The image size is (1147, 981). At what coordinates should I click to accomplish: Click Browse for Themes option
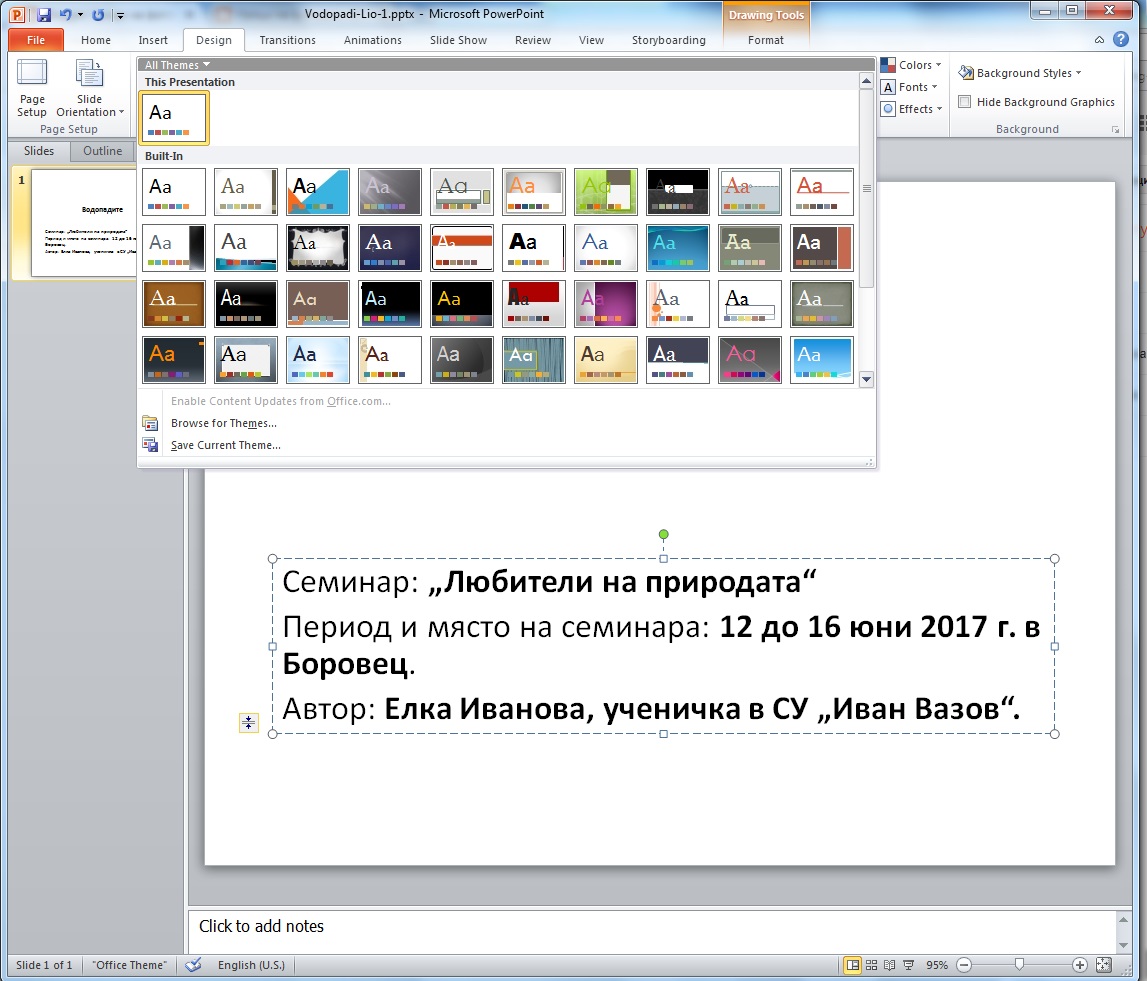pos(223,423)
